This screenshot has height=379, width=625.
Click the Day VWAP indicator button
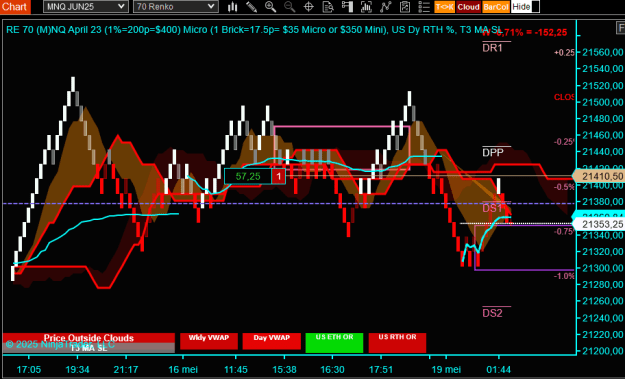(x=271, y=341)
